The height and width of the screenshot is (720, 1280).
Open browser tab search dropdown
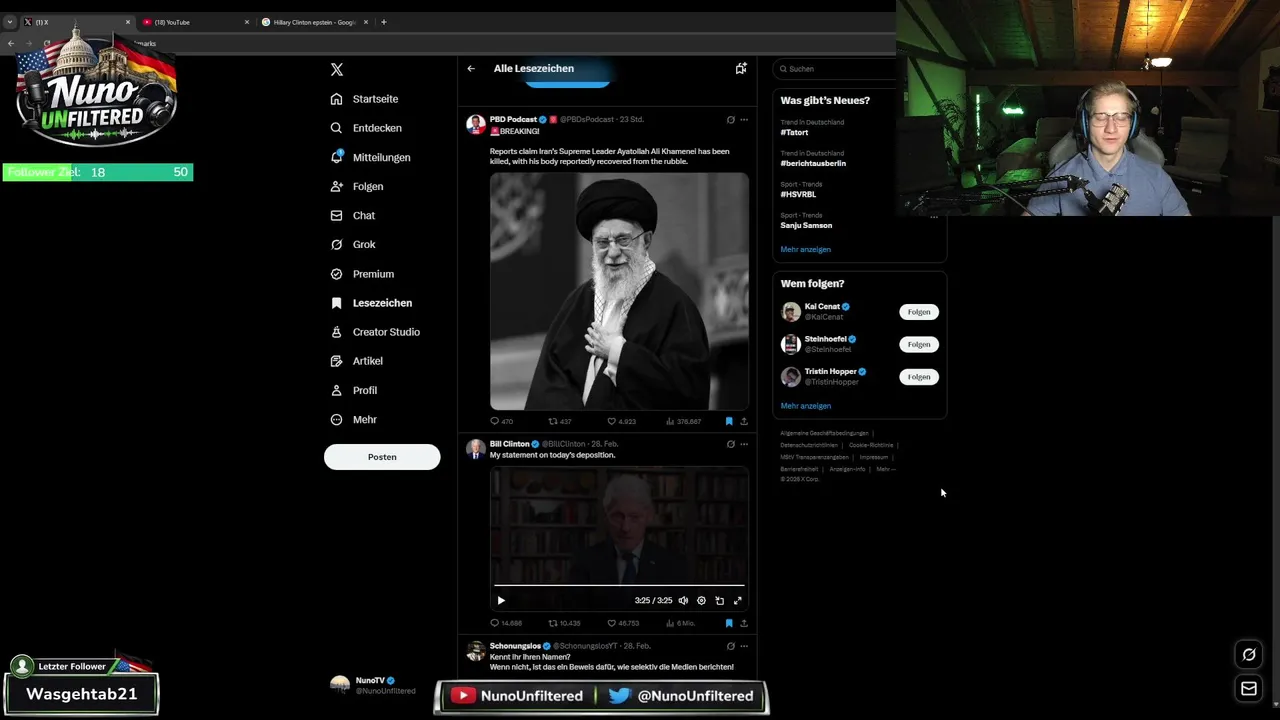(x=10, y=22)
